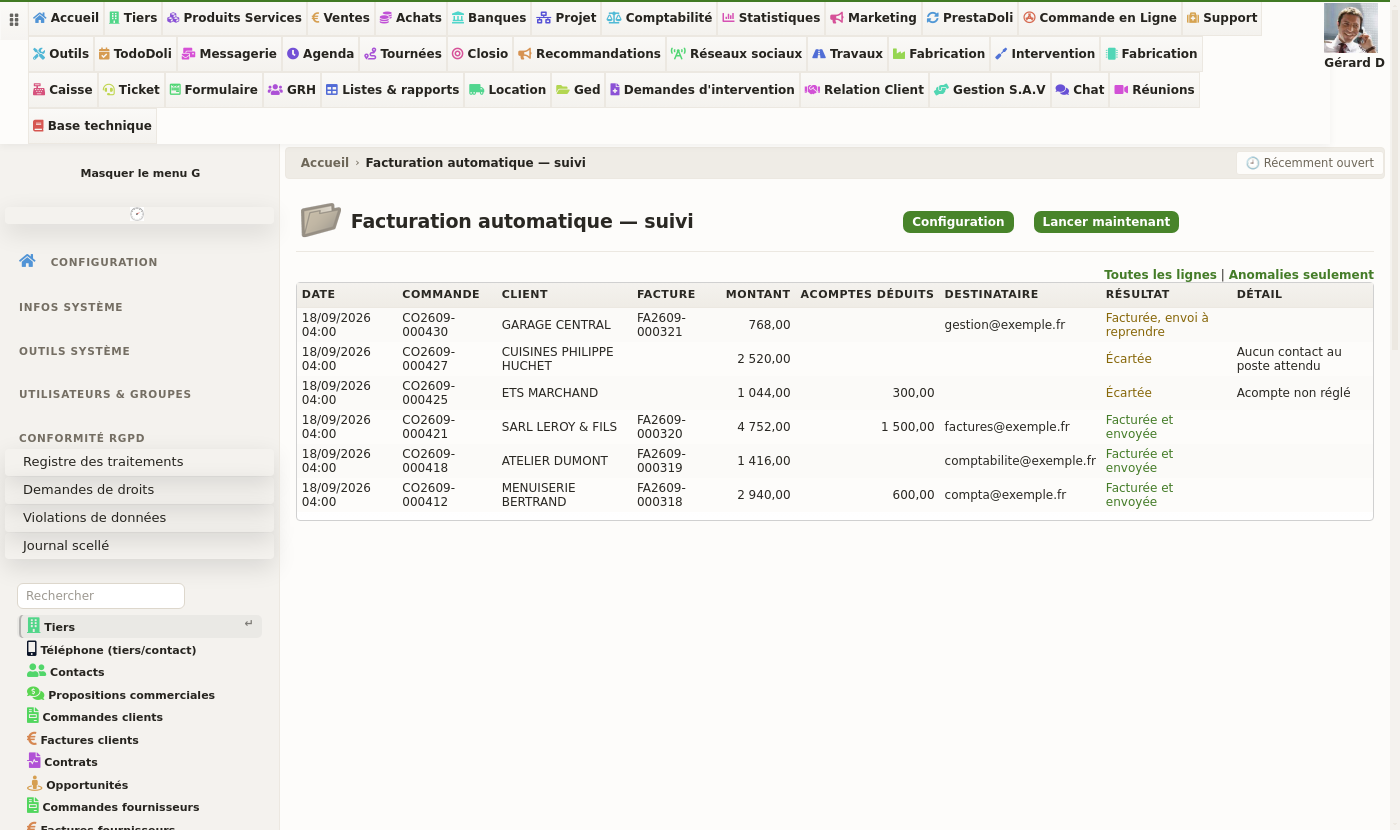Open Journal scellé entry
Viewport: 1400px width, 830px height.
[x=139, y=546]
